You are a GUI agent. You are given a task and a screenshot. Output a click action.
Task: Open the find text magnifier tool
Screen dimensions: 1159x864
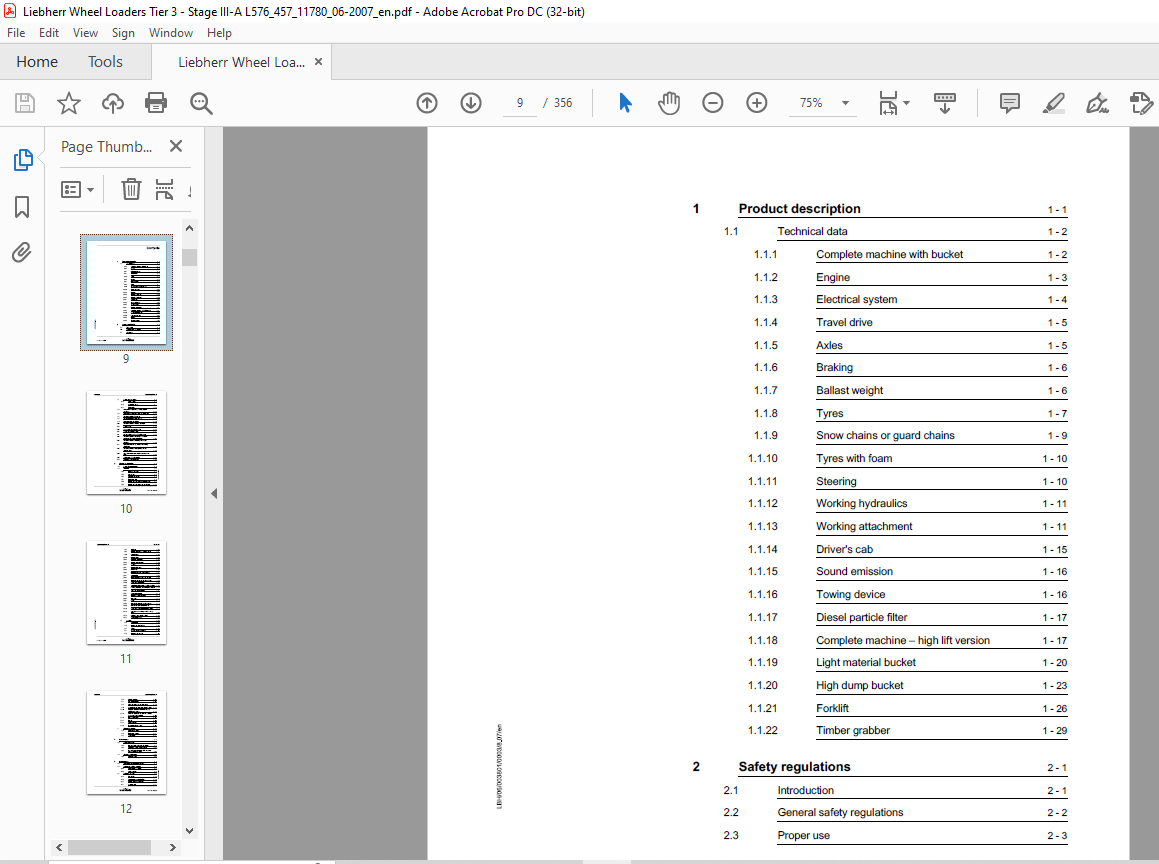point(200,103)
